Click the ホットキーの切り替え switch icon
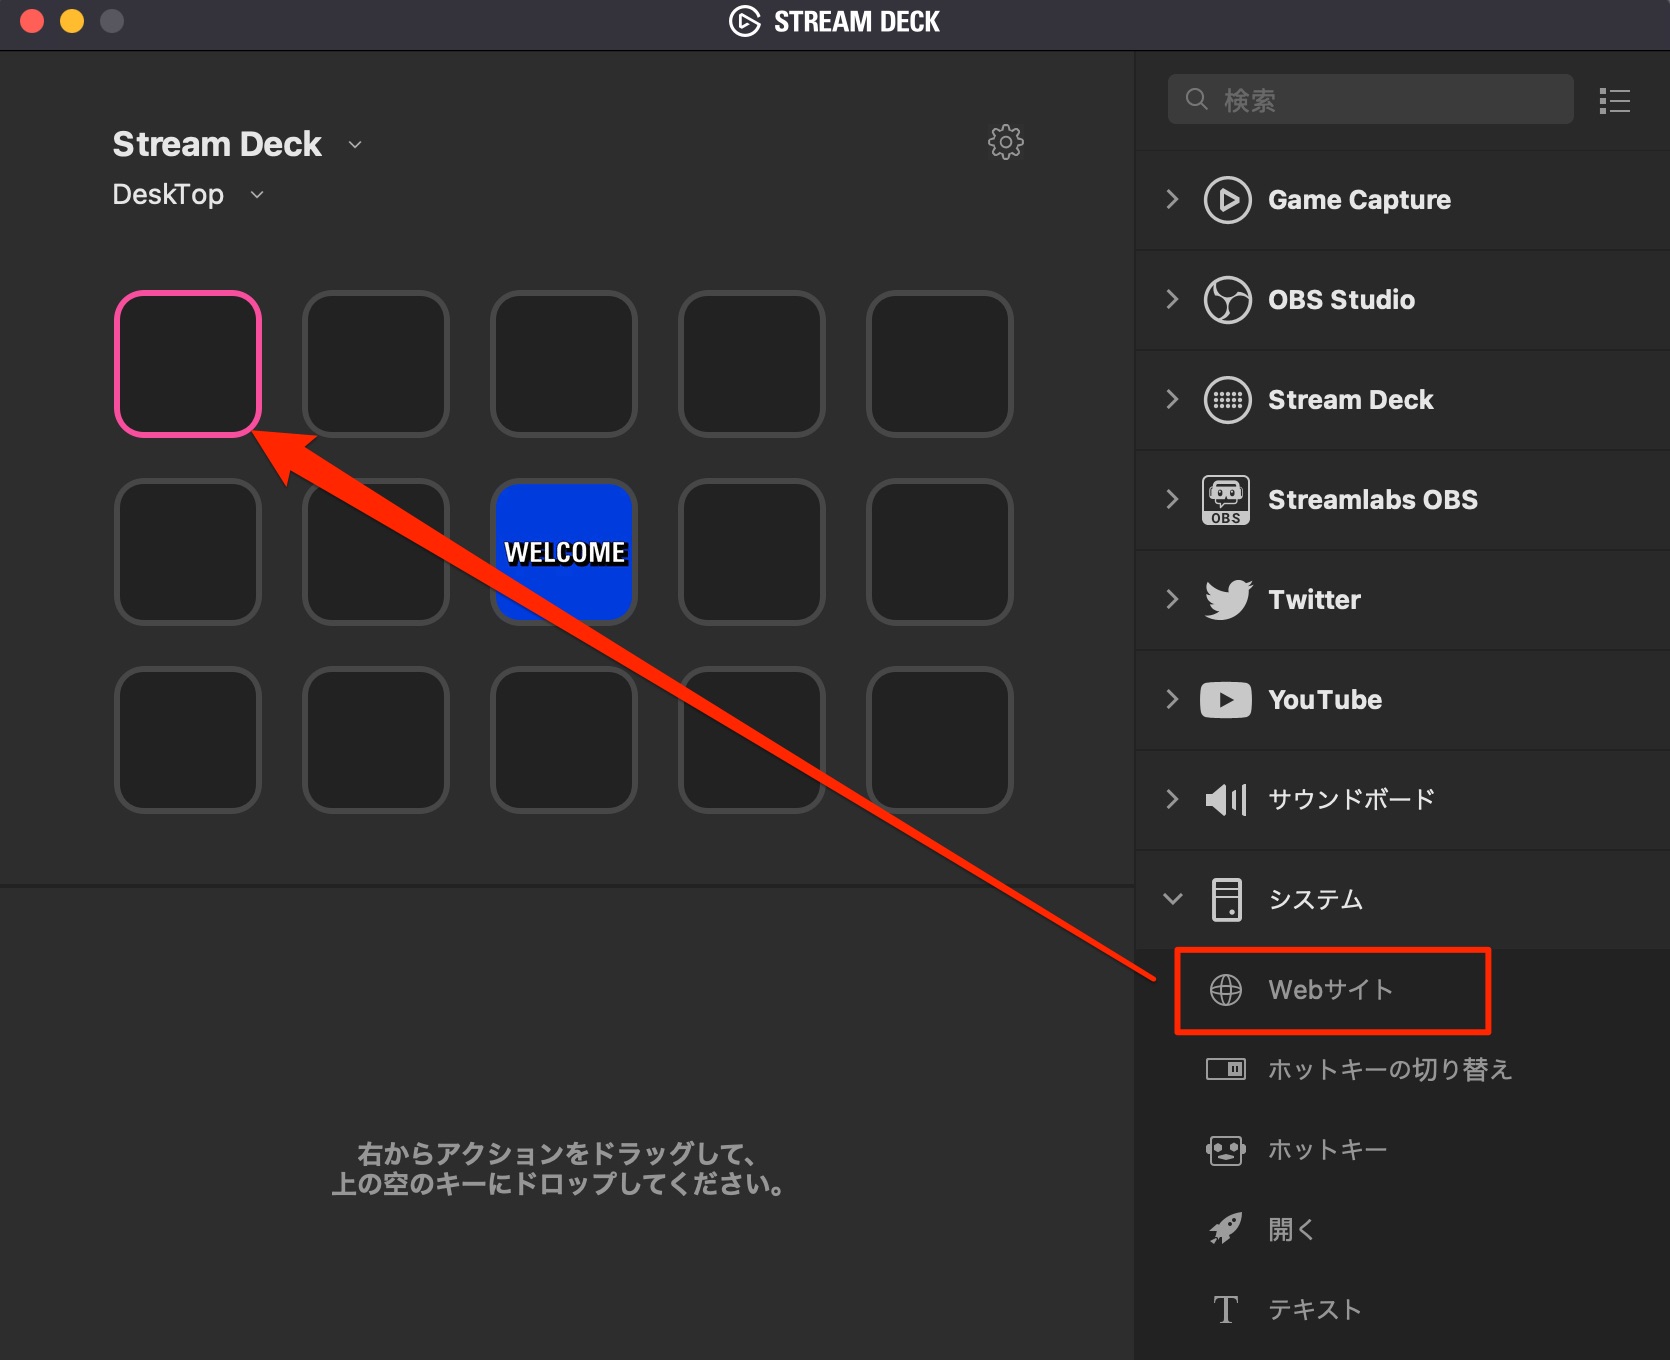Screen dimensions: 1670x1360 [x=1226, y=1069]
